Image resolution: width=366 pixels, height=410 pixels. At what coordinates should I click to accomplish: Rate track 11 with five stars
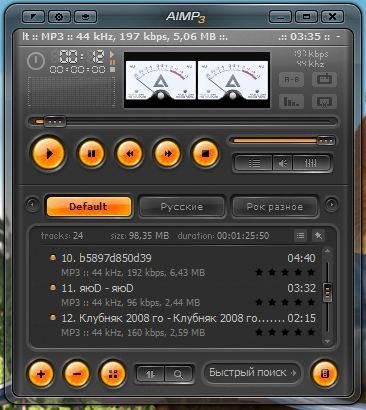[311, 302]
